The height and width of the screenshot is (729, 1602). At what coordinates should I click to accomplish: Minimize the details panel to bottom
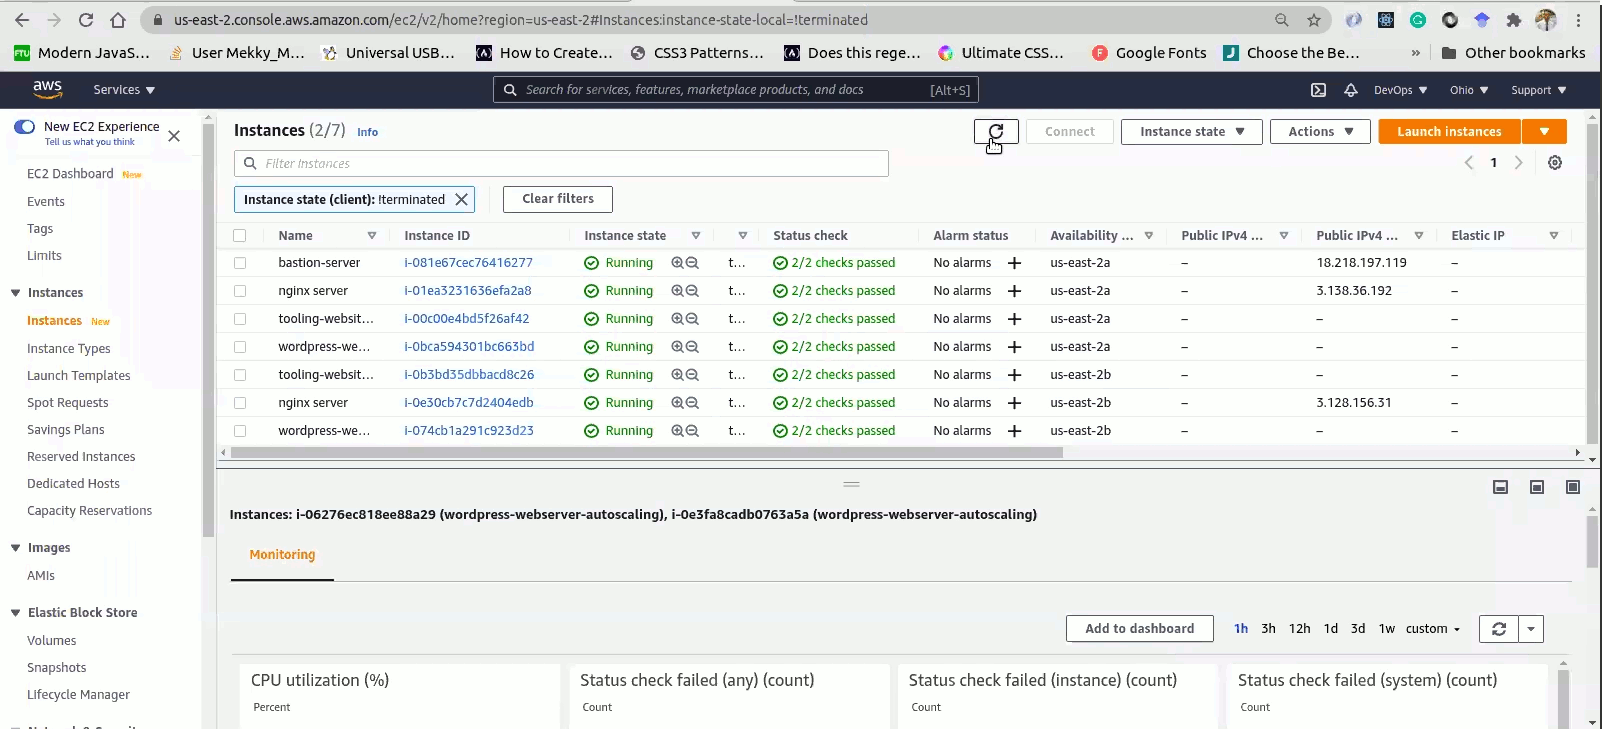1500,487
